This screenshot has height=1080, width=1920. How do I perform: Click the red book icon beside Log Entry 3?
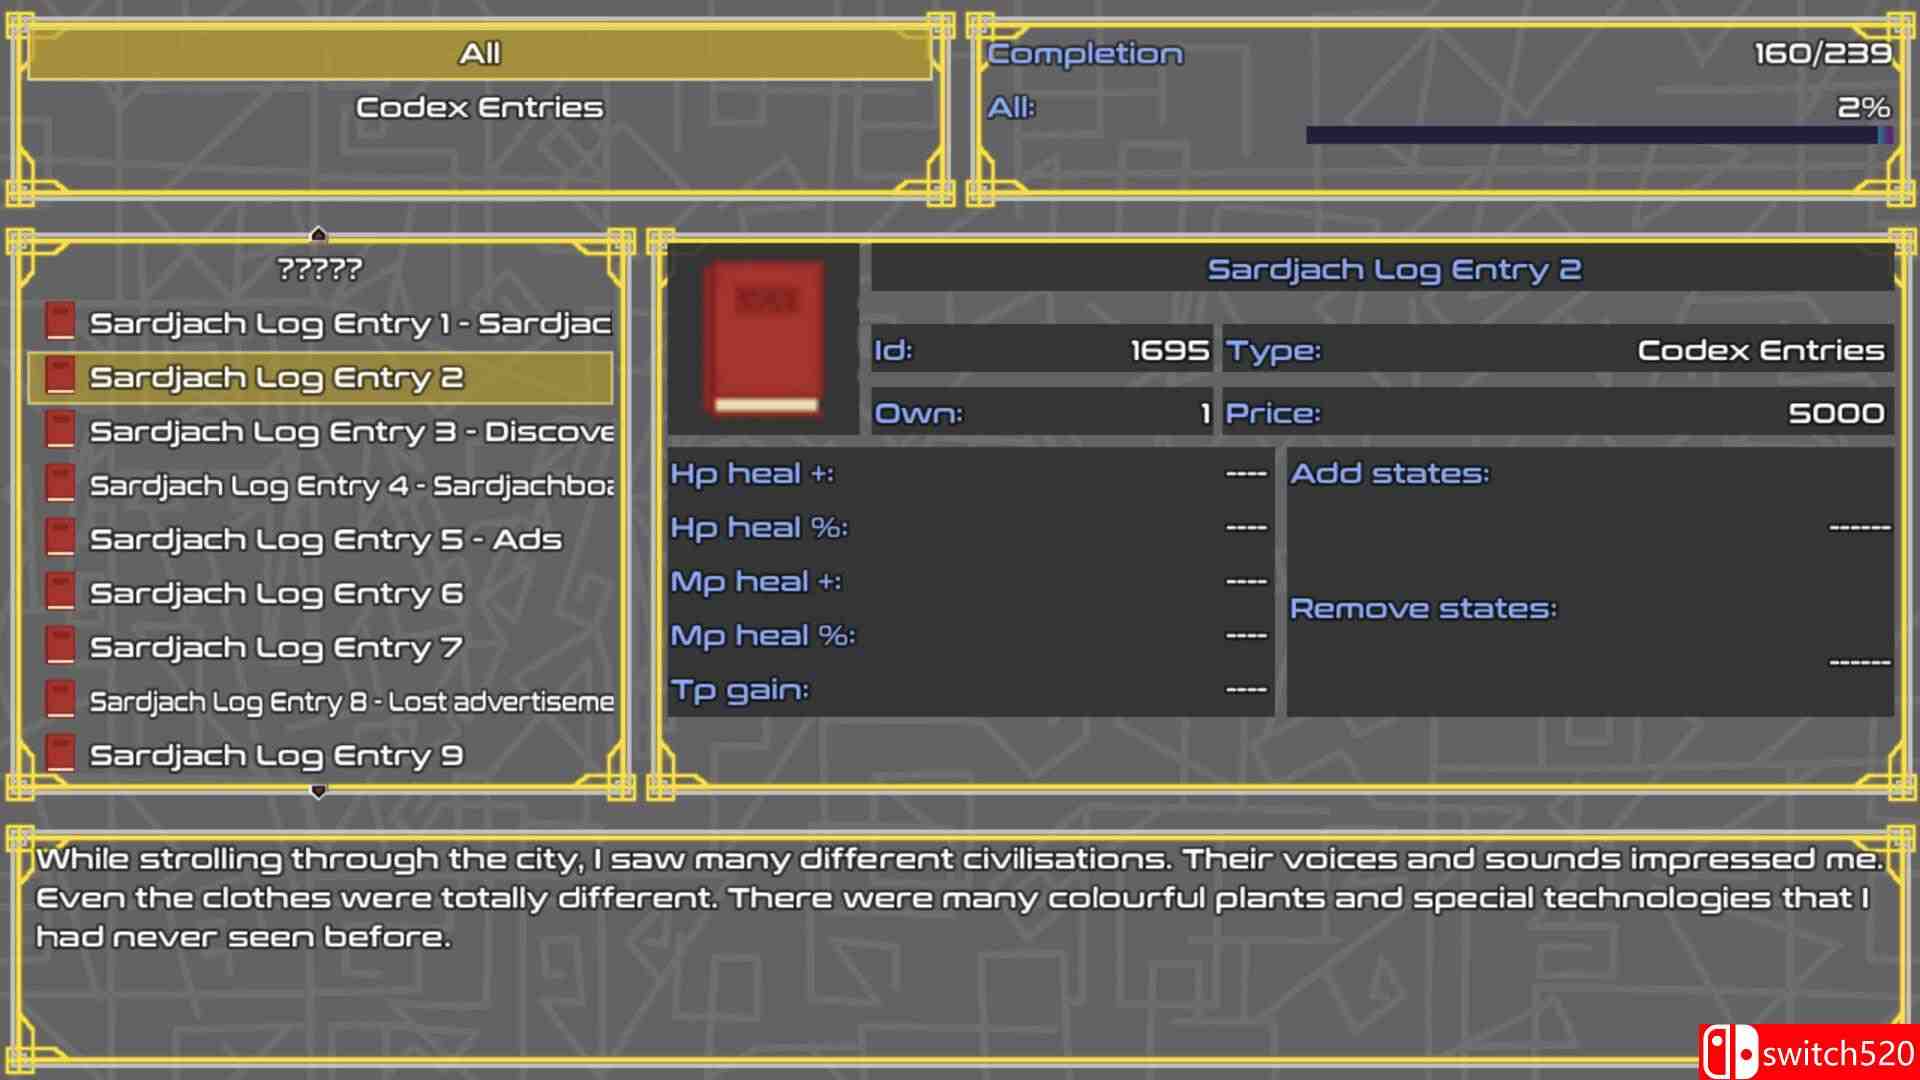click(x=61, y=431)
